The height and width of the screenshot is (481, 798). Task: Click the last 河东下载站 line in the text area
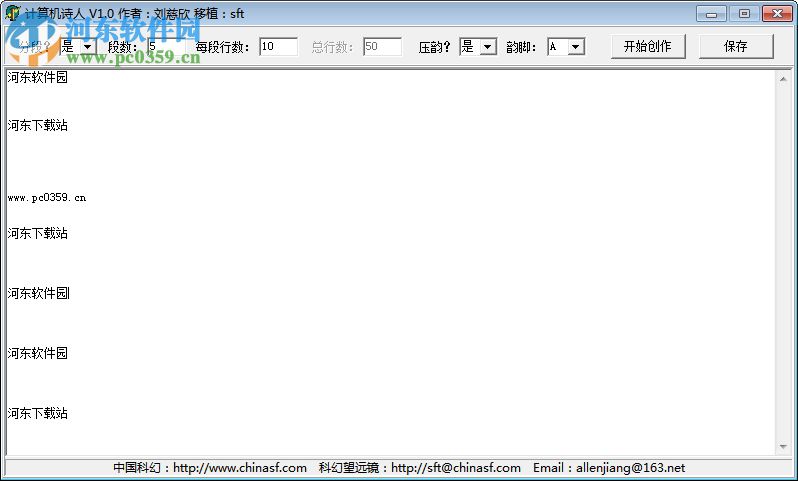click(x=38, y=413)
